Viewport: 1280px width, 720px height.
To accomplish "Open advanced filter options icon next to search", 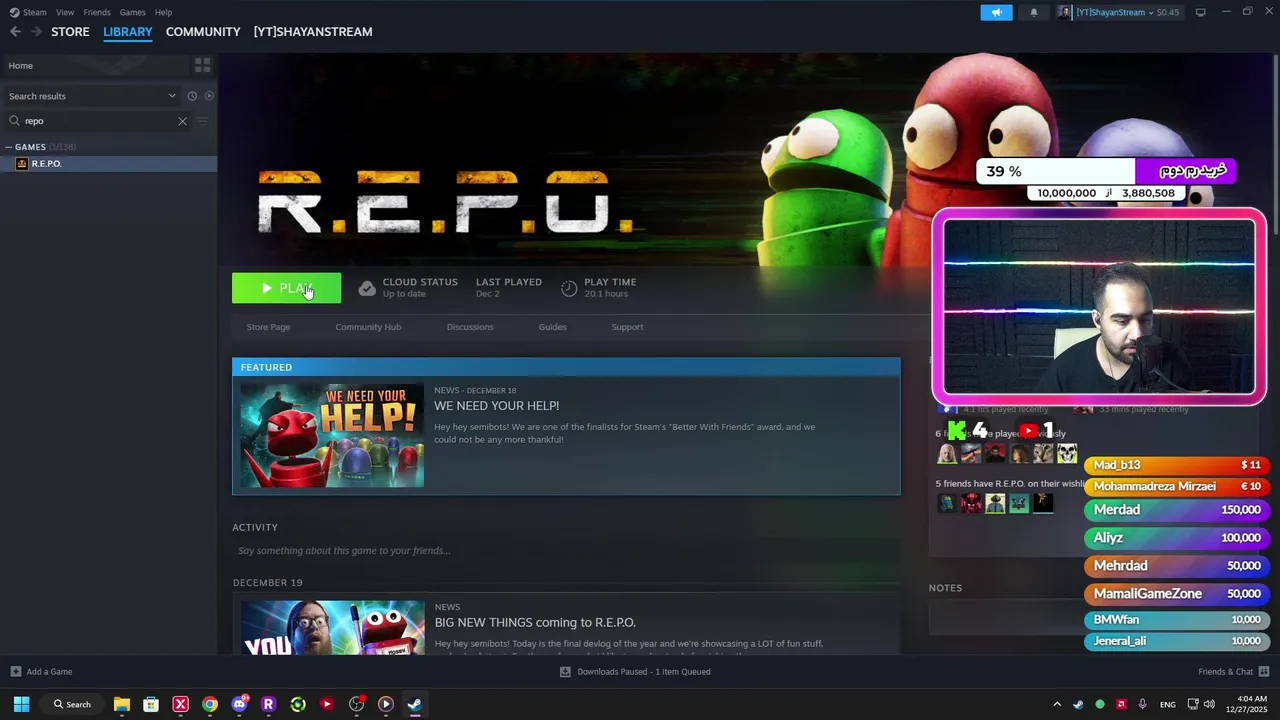I will (202, 121).
